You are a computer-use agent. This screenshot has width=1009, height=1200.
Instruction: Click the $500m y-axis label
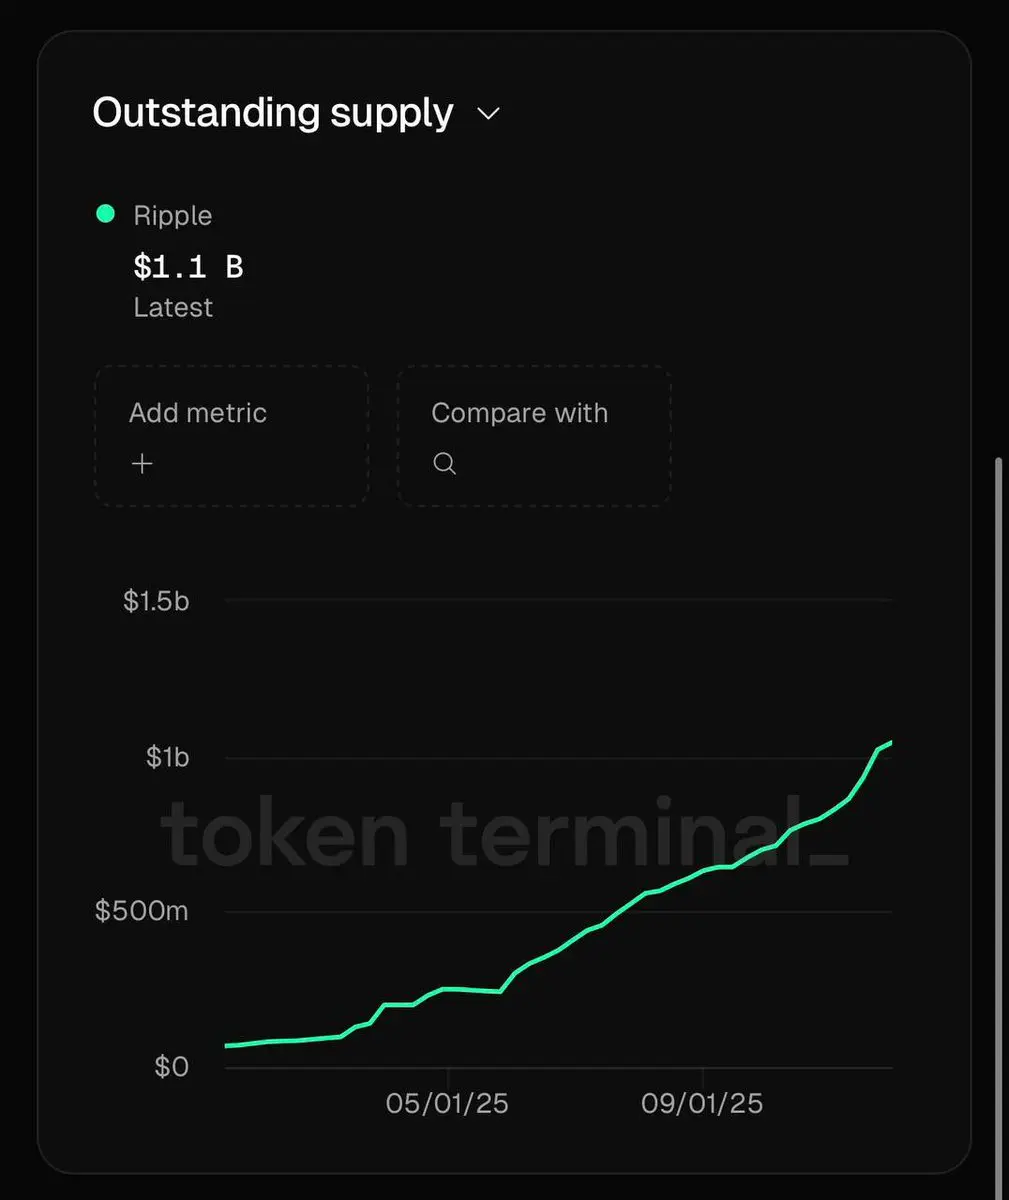141,911
